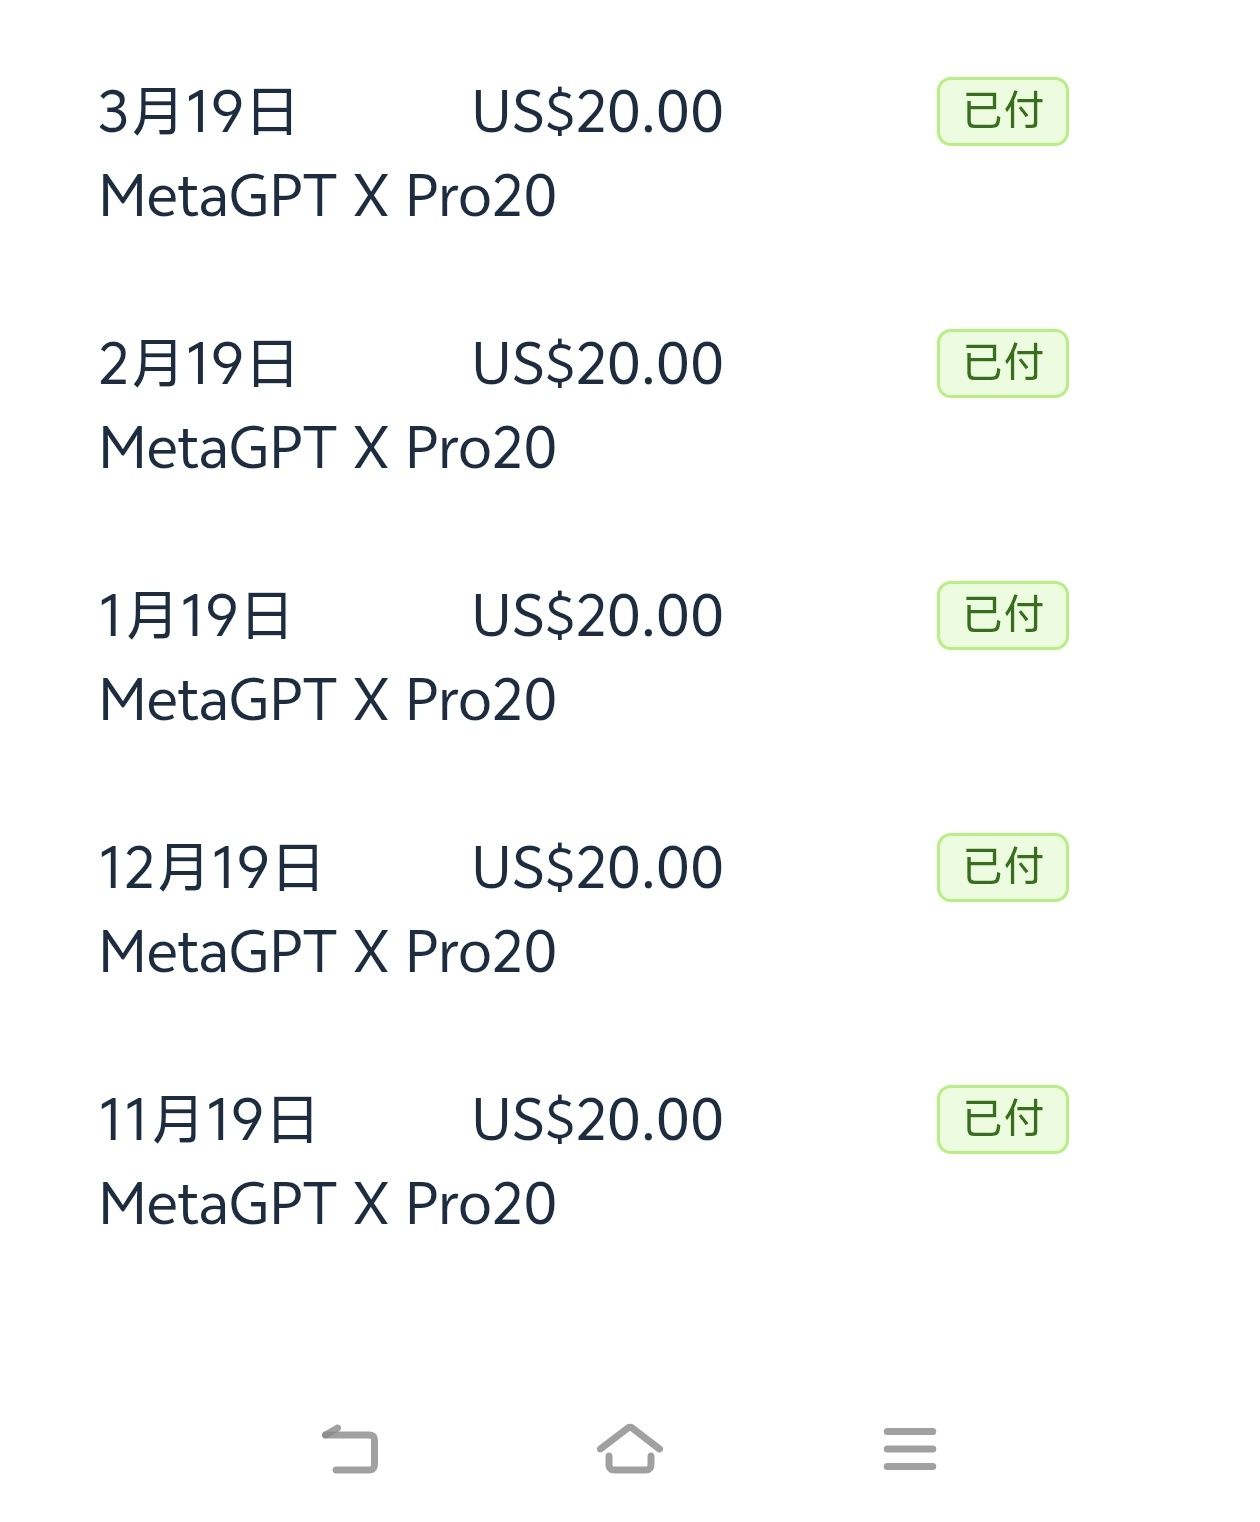This screenshot has width=1260, height=1522.
Task: Tap the paid badge for March 19
Action: click(1002, 111)
